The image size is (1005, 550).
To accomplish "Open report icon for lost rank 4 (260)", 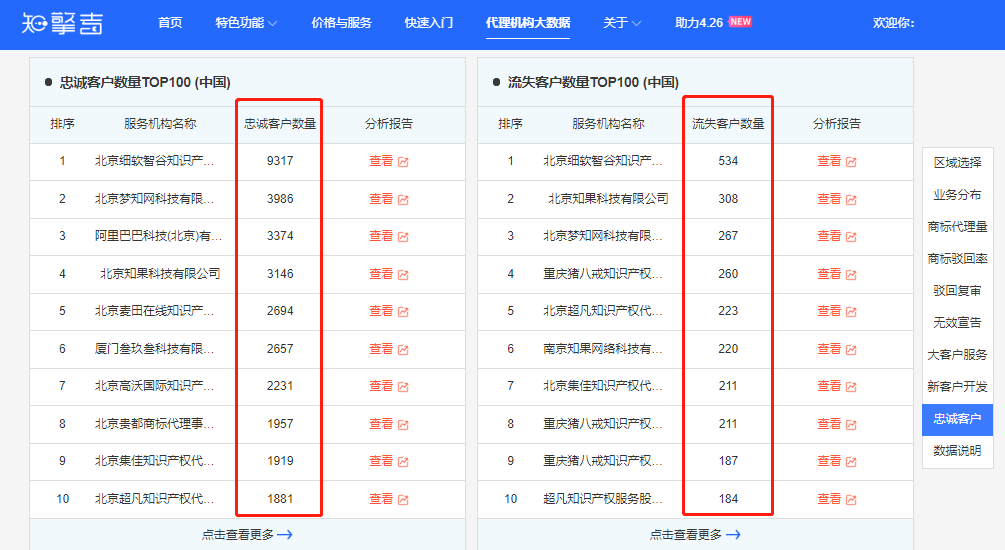I will pos(851,274).
